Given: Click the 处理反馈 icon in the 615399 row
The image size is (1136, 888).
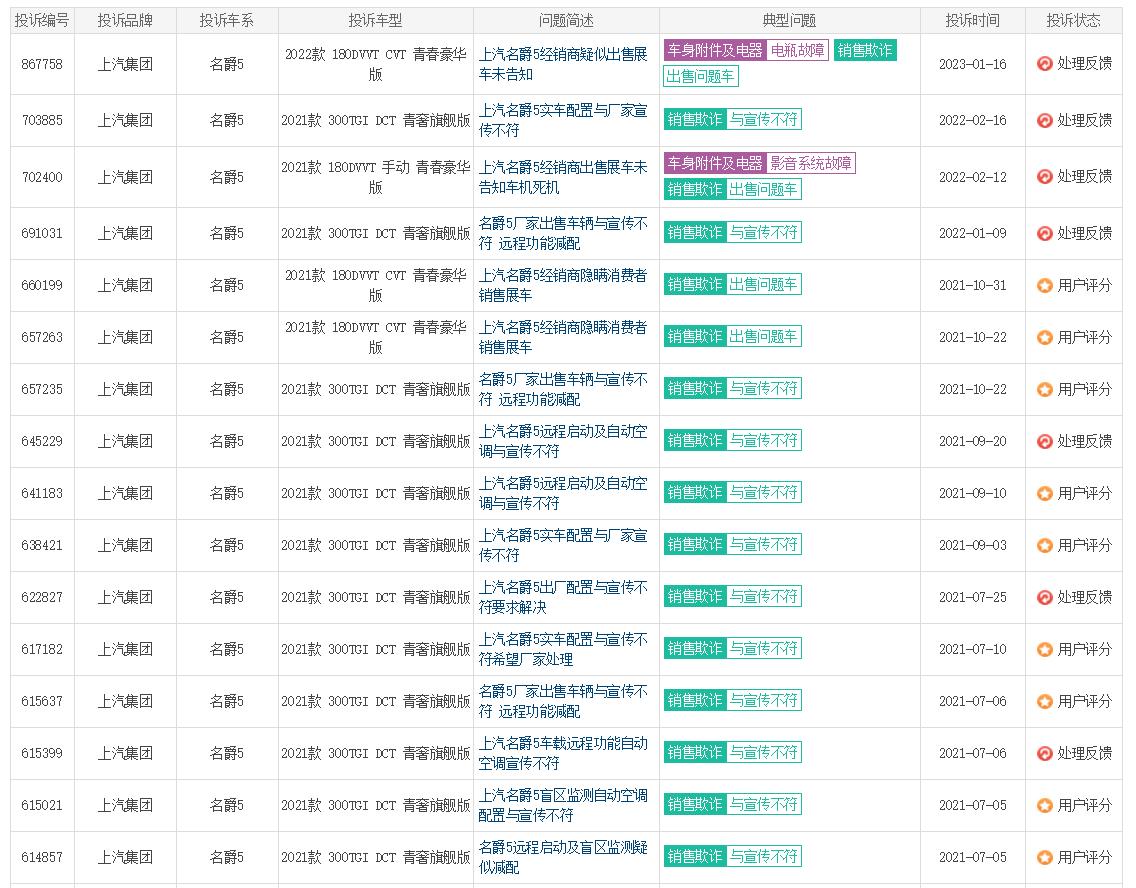Looking at the screenshot, I should click(x=1046, y=753).
